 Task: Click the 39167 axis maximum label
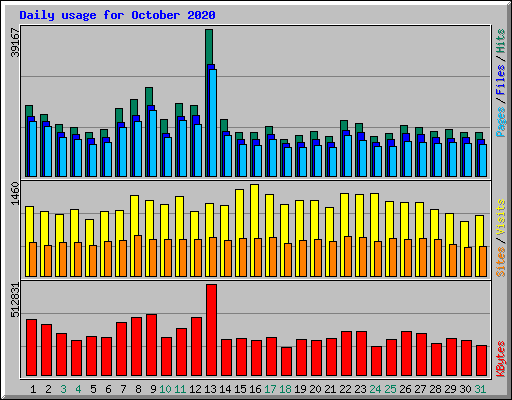(15, 43)
